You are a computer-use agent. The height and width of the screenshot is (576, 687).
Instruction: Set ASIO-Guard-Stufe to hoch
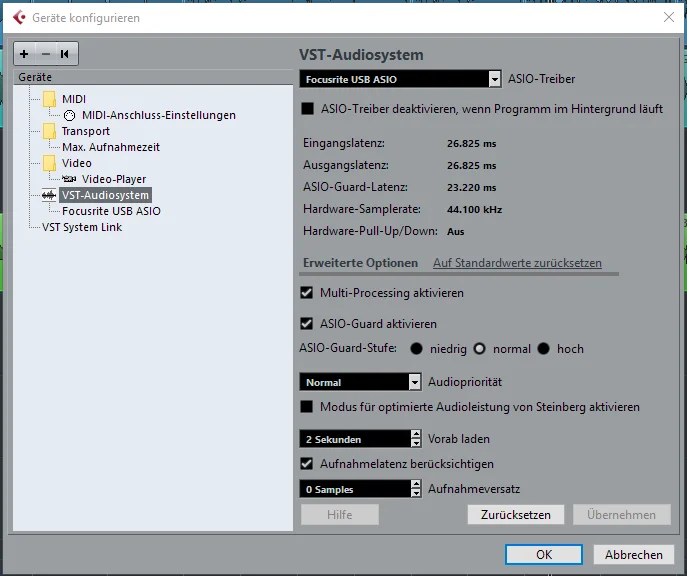pyautogui.click(x=544, y=349)
